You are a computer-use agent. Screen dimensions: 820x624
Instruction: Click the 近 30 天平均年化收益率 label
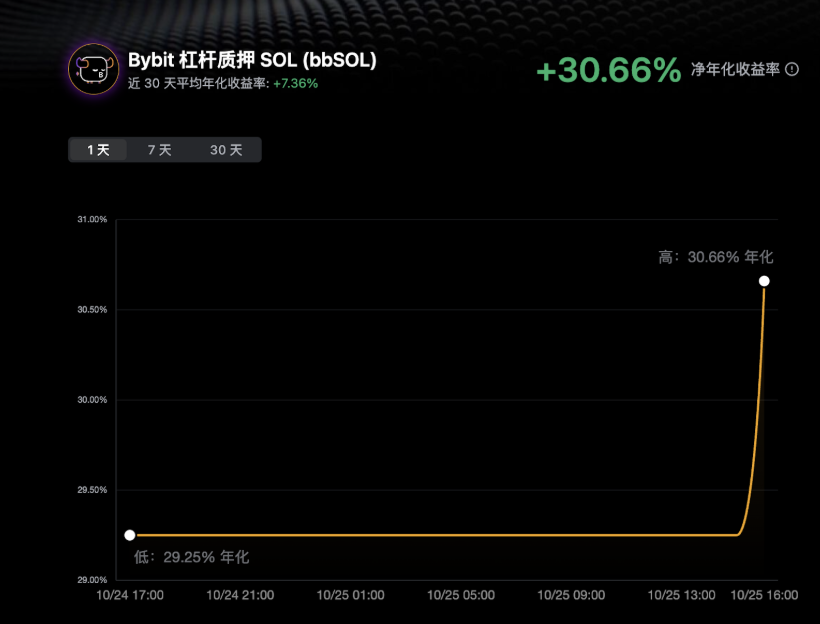point(199,84)
